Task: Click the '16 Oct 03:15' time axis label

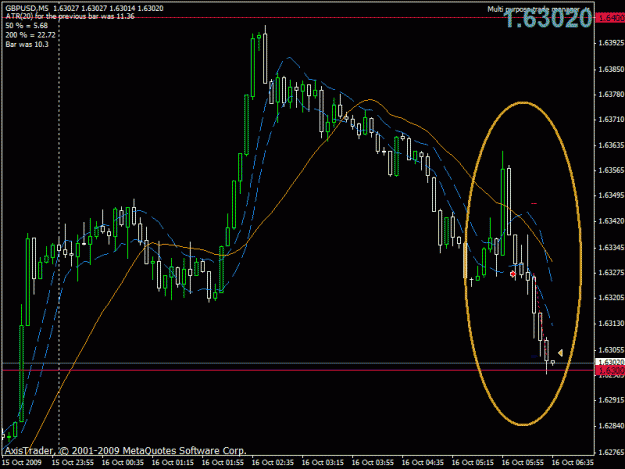Action: coord(323,462)
